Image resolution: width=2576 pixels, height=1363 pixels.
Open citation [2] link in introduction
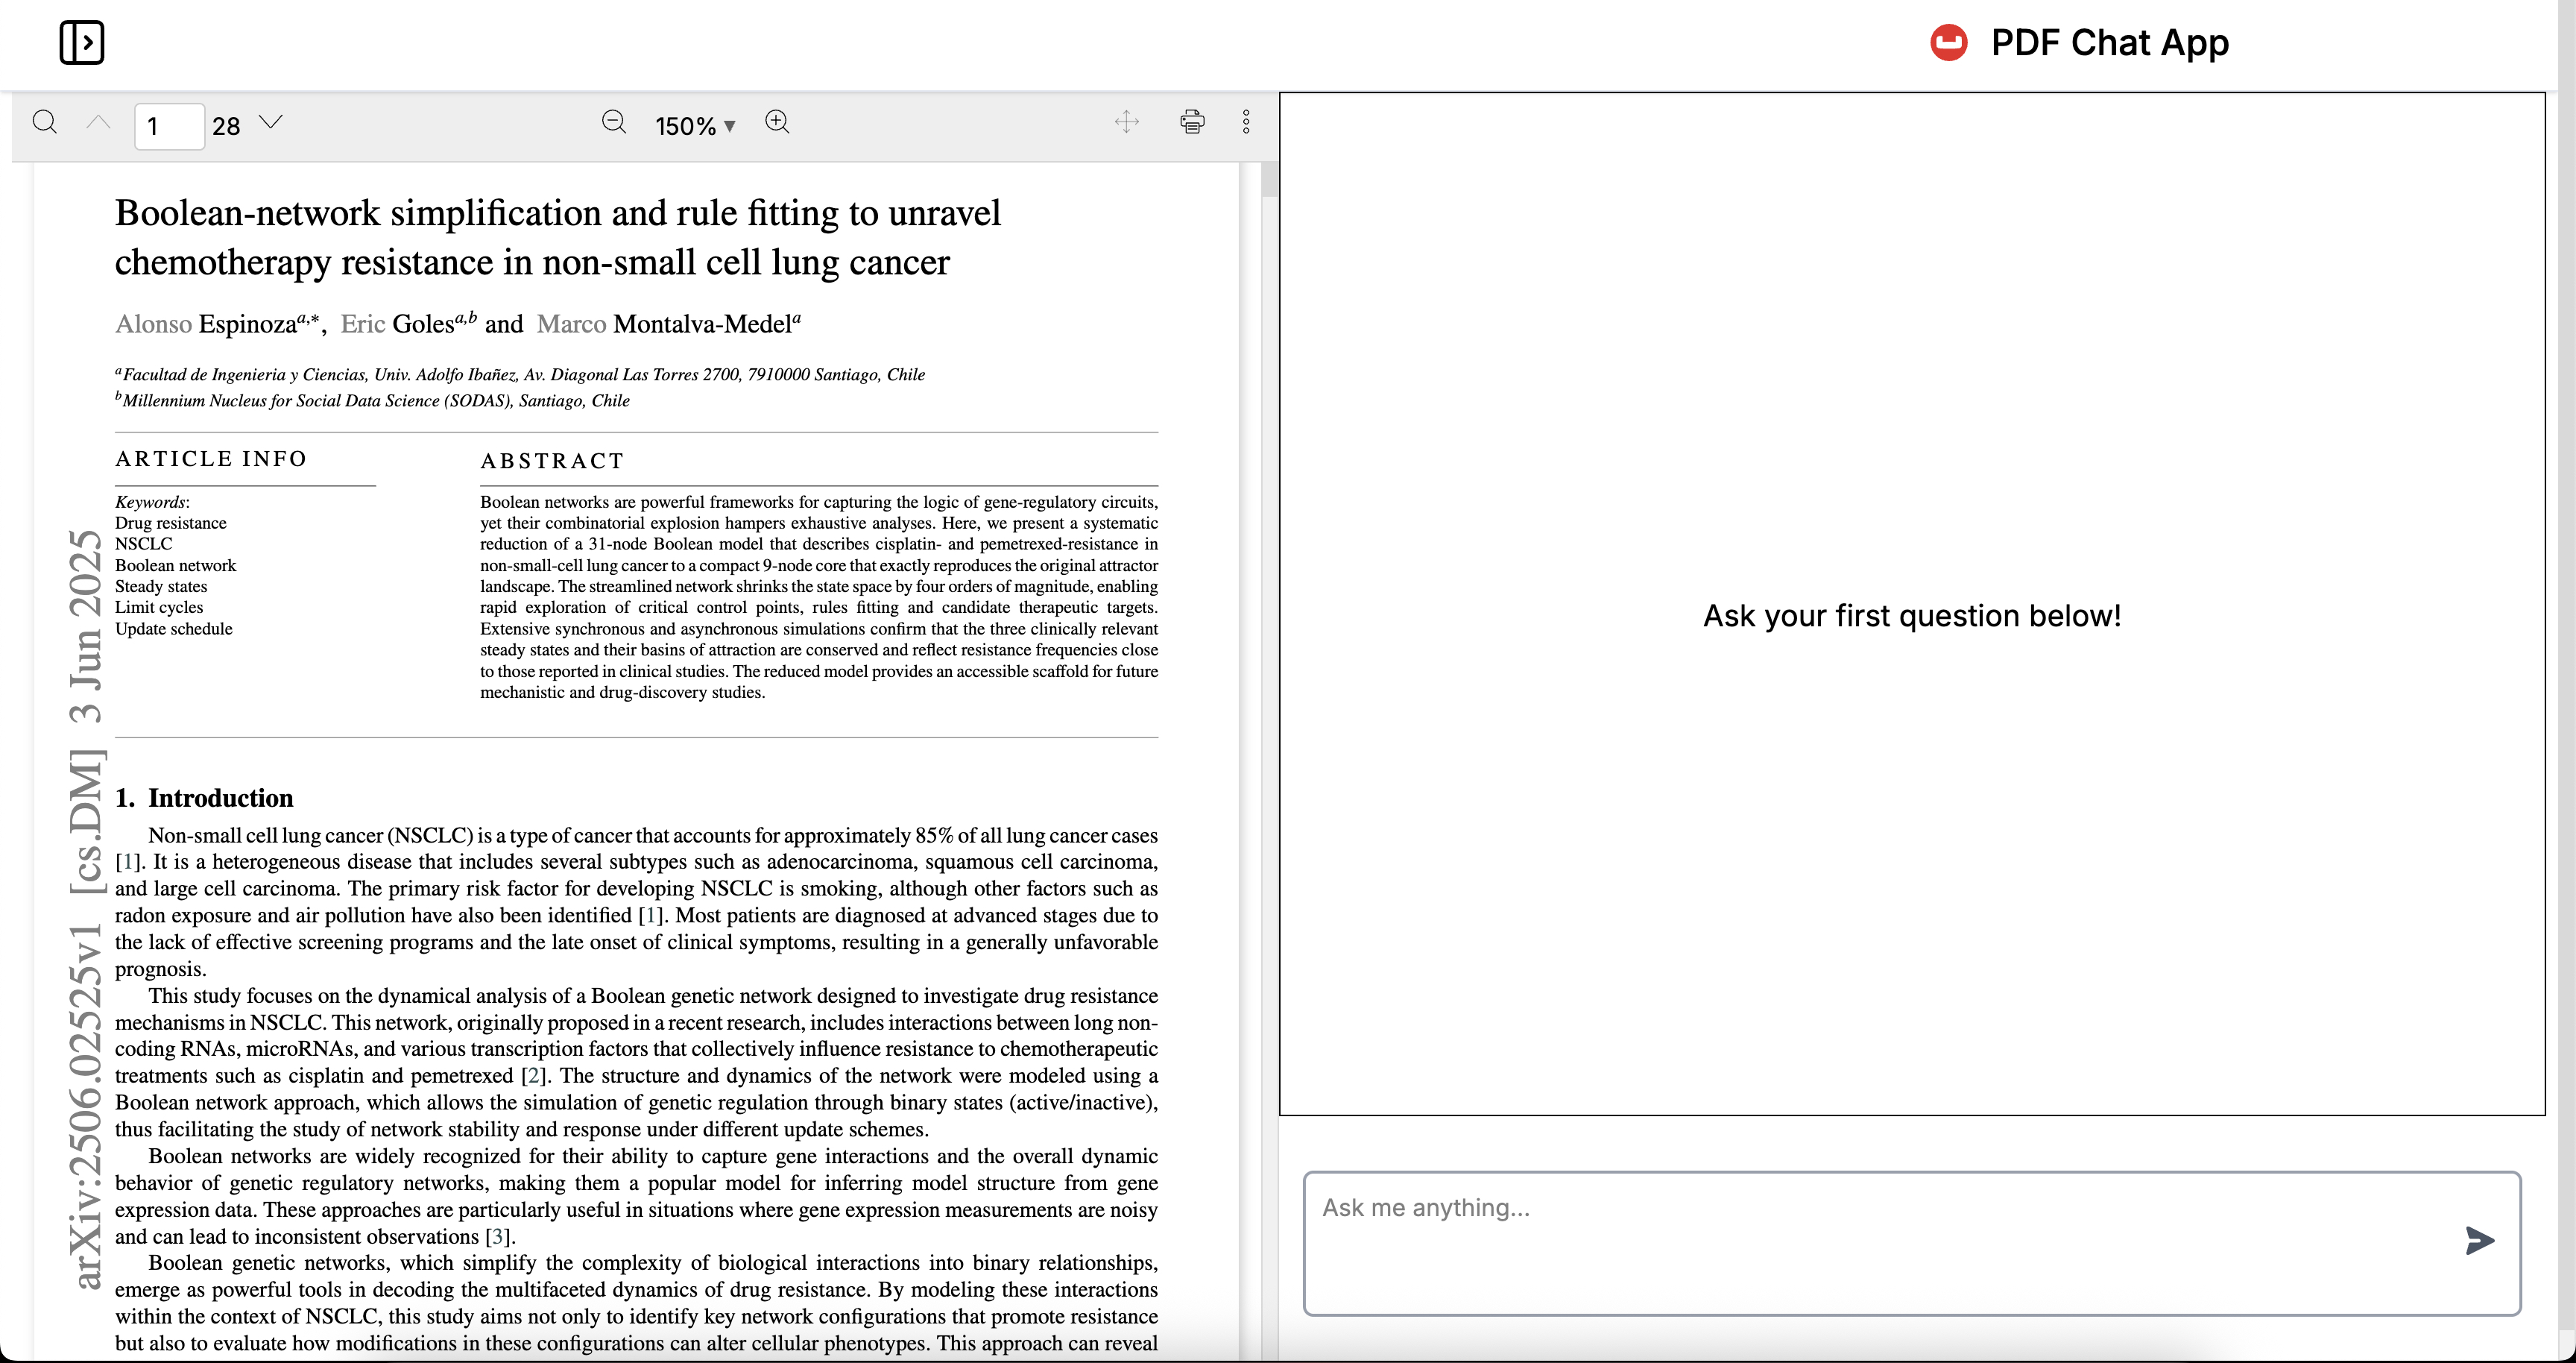(534, 1076)
